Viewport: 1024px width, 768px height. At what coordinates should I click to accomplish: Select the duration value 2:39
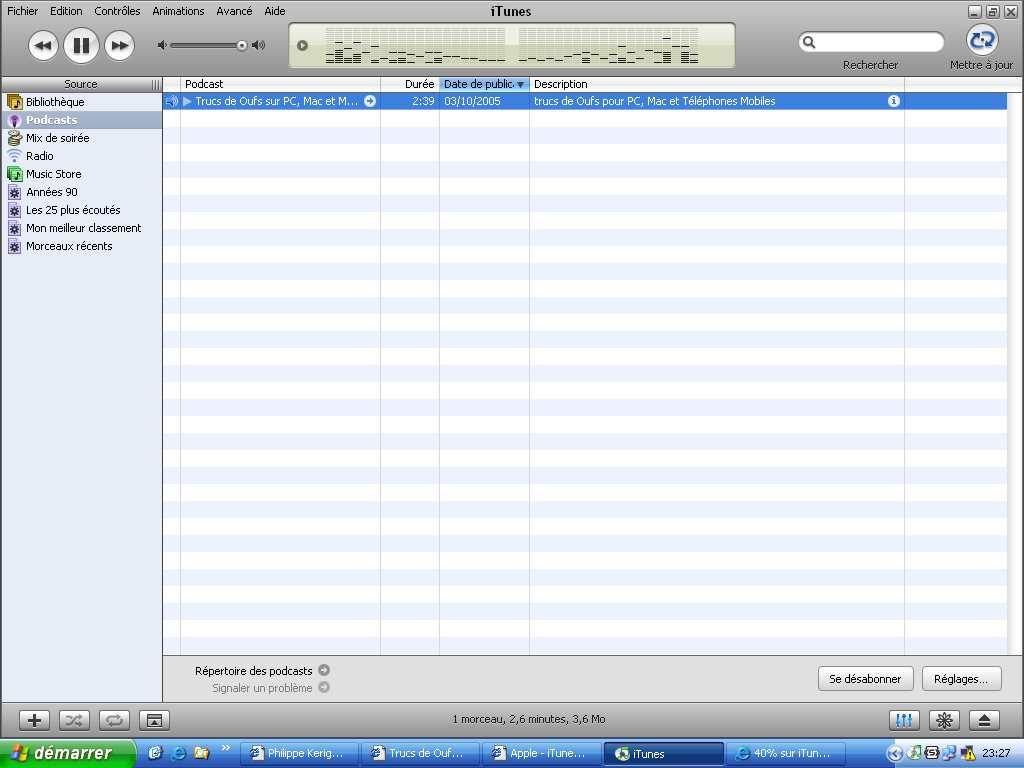[x=423, y=101]
